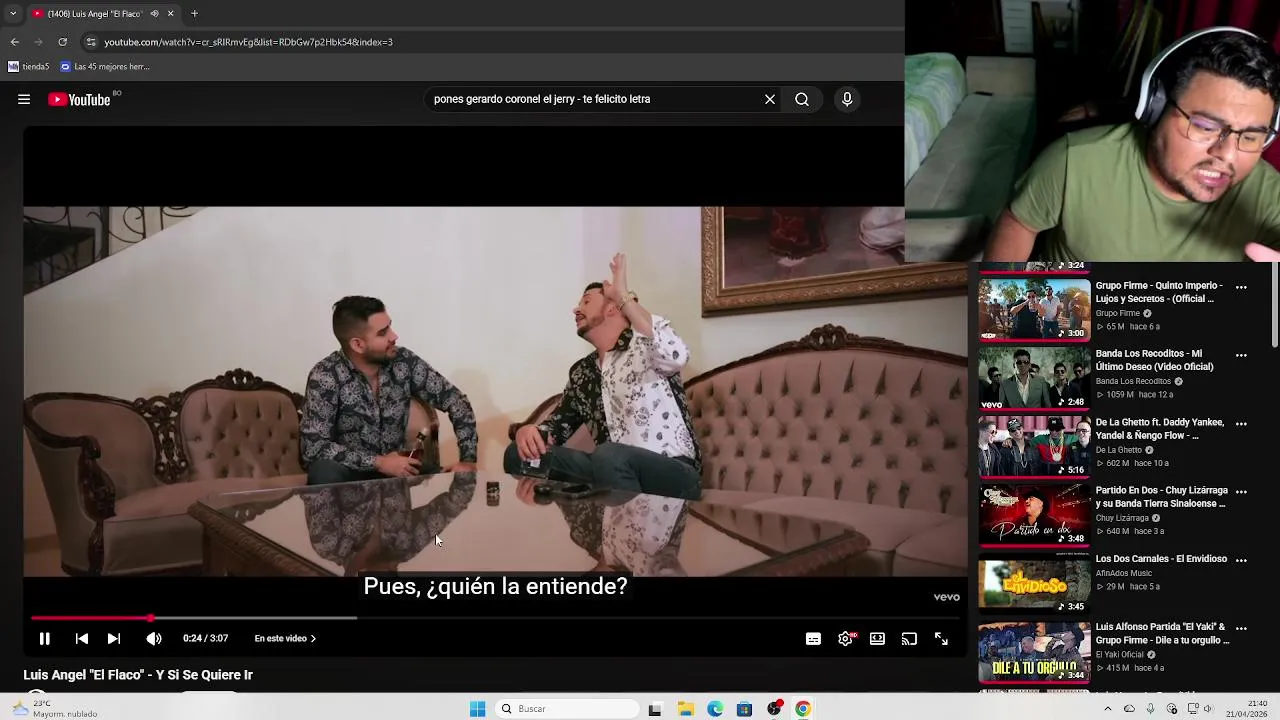
Task: Reload the YouTube page
Action: pos(62,42)
